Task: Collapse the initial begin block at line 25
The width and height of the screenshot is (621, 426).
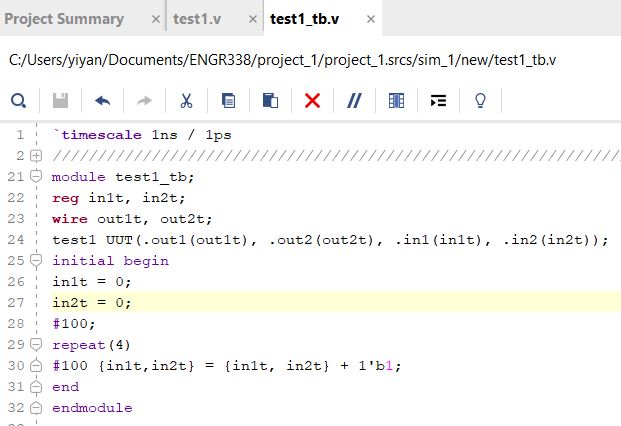Action: (36, 261)
